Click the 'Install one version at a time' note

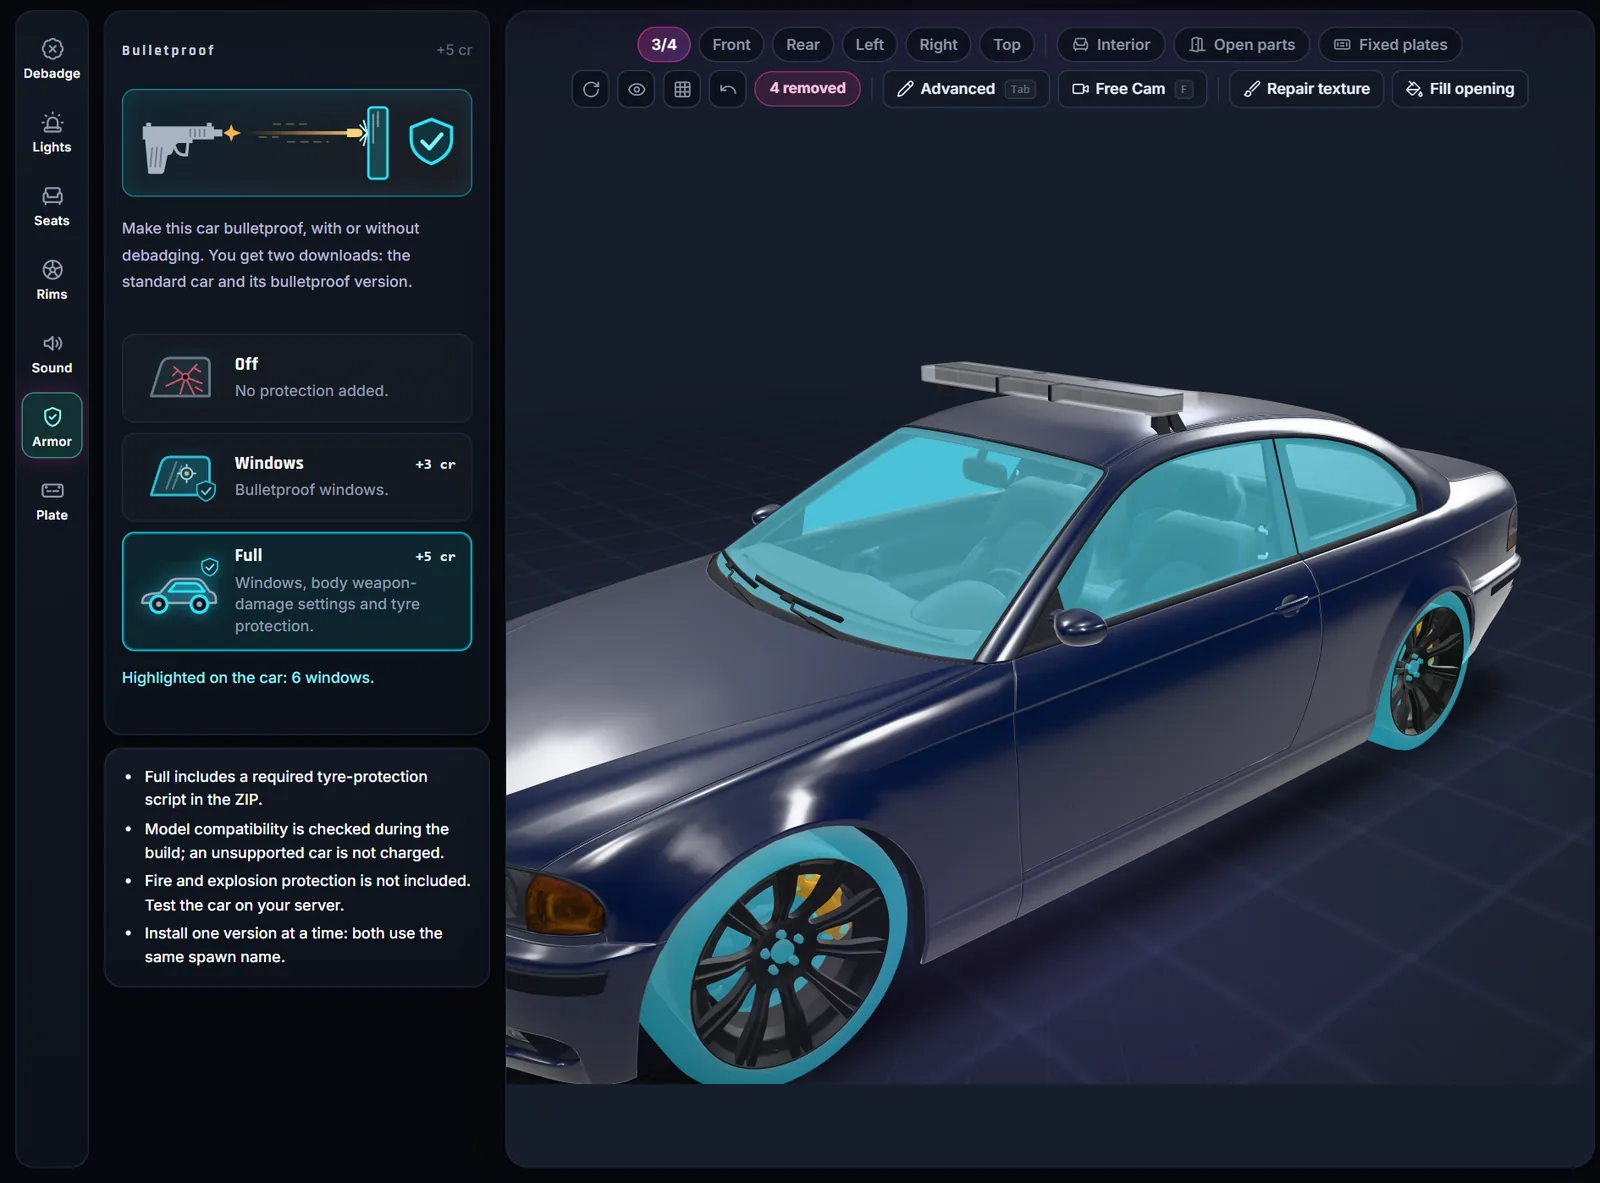point(293,944)
